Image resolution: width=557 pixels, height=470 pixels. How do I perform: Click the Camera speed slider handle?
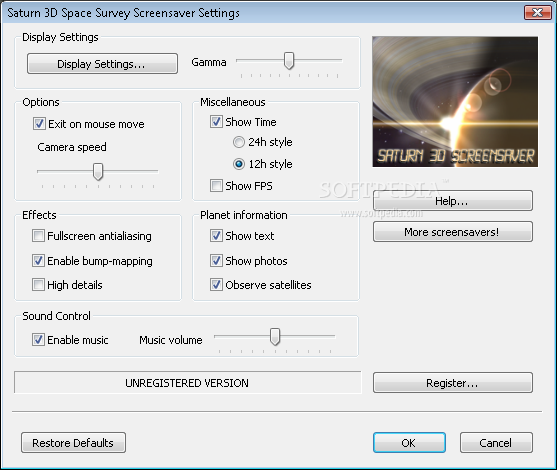click(x=98, y=171)
